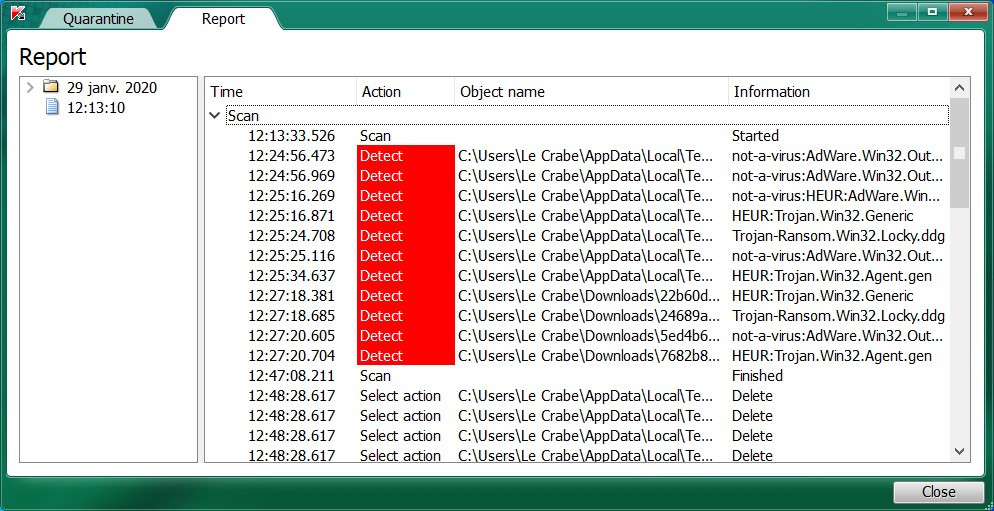Viewport: 994px width, 511px height.
Task: Click the scrollbar down arrow
Action: 959,451
